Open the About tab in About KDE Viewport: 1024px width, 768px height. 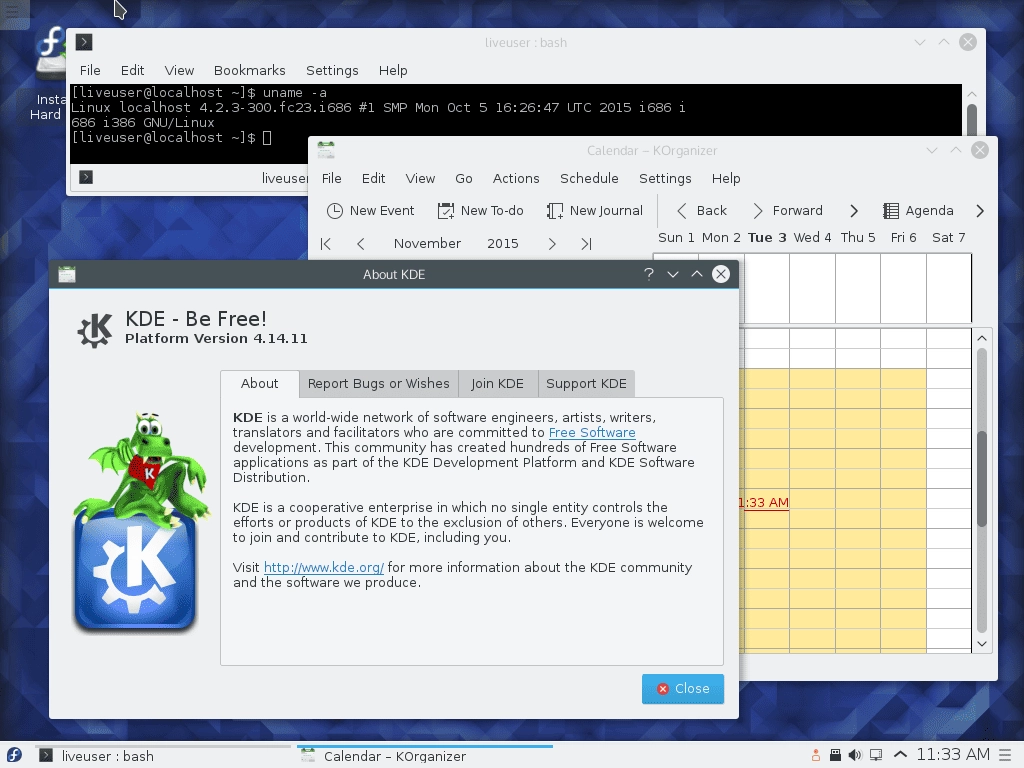tap(259, 383)
